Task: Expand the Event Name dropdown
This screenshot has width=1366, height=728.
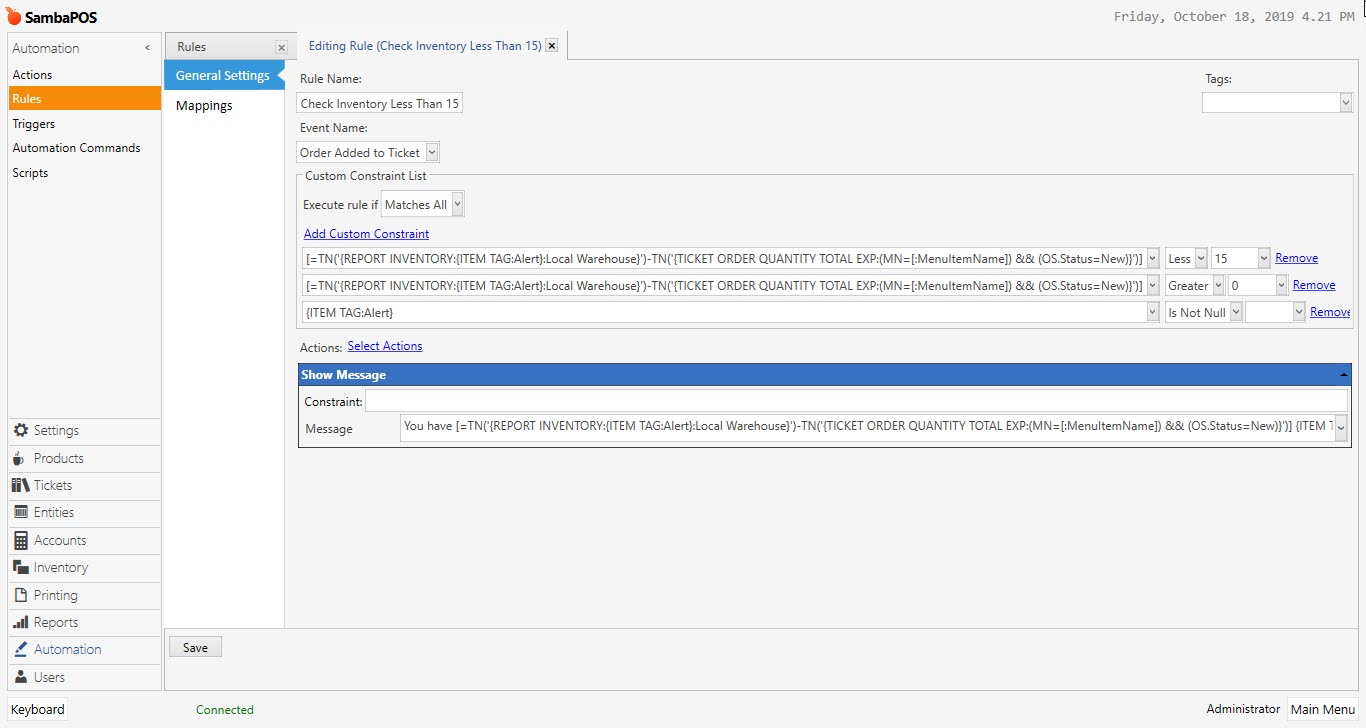Action: tap(432, 152)
